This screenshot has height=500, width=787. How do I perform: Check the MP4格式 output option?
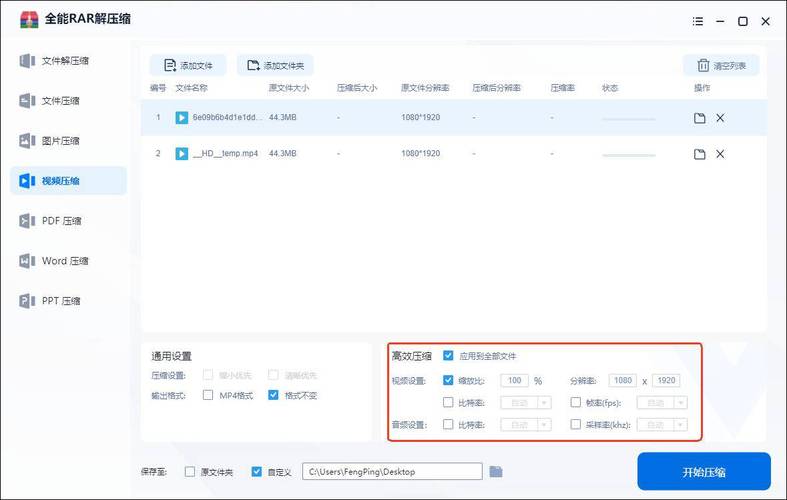click(208, 395)
